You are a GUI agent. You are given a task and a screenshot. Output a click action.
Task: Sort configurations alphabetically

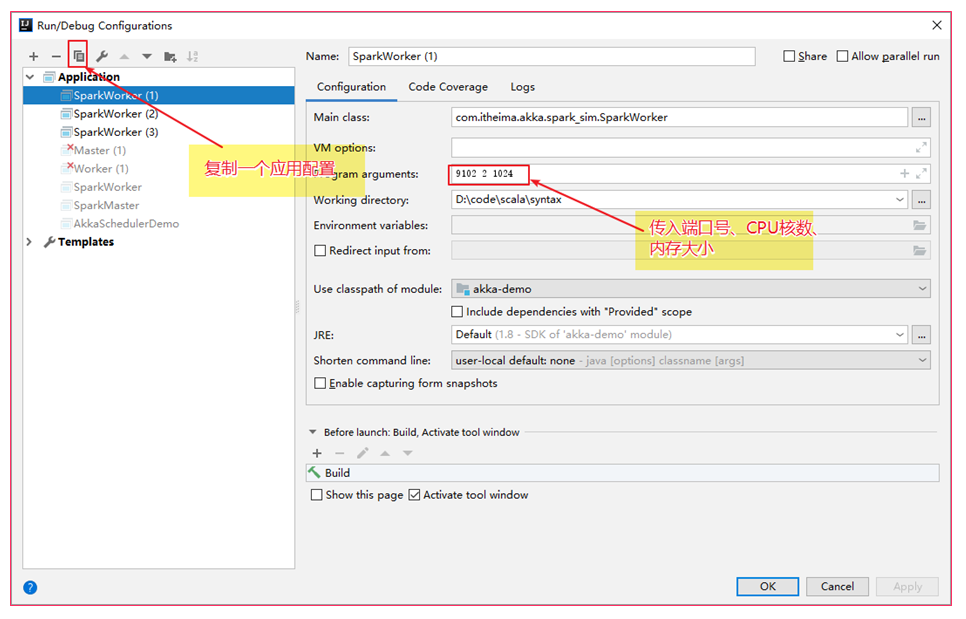click(192, 57)
